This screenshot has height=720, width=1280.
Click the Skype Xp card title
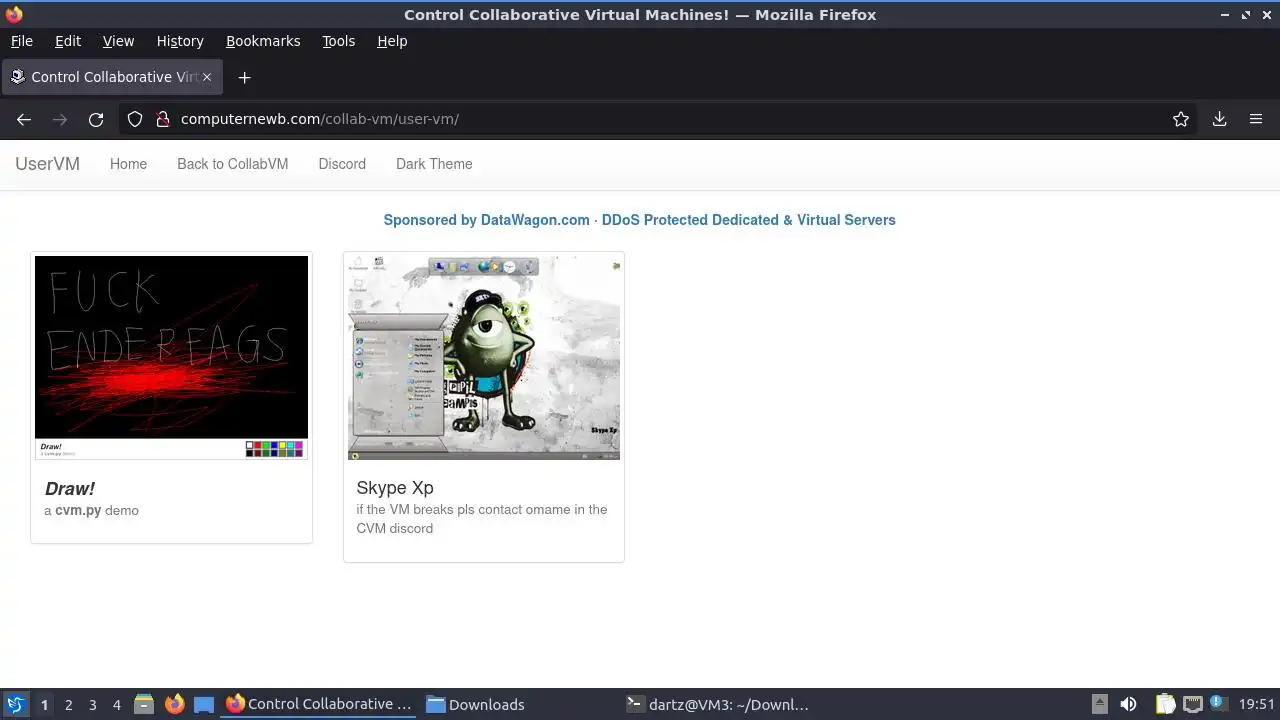(395, 488)
